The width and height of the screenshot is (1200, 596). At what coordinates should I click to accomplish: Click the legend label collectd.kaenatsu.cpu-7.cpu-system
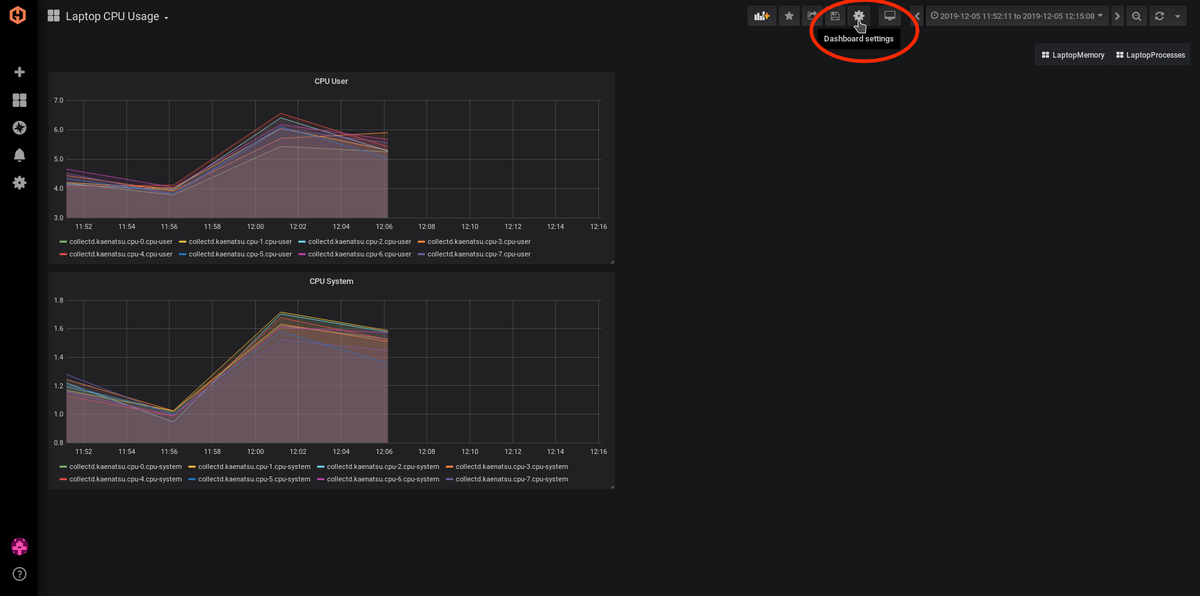pos(512,479)
